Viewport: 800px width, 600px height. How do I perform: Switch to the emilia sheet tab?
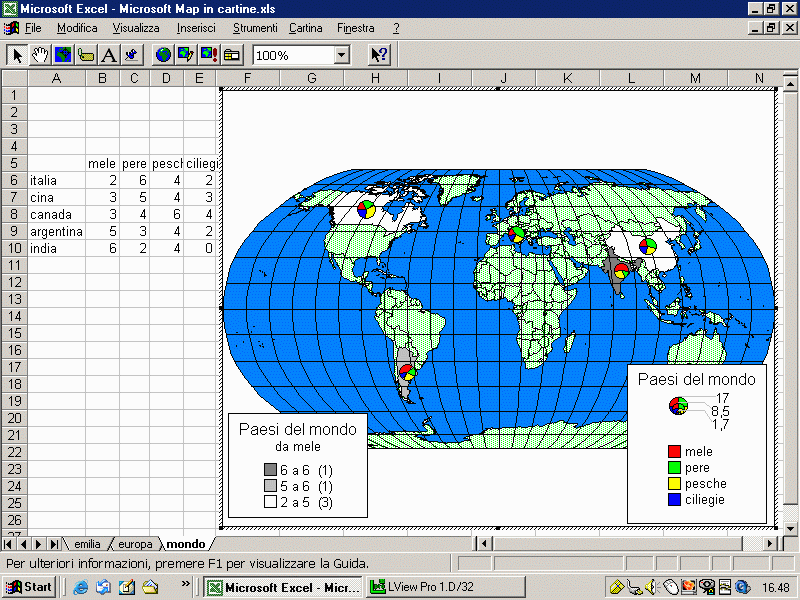(x=88, y=544)
